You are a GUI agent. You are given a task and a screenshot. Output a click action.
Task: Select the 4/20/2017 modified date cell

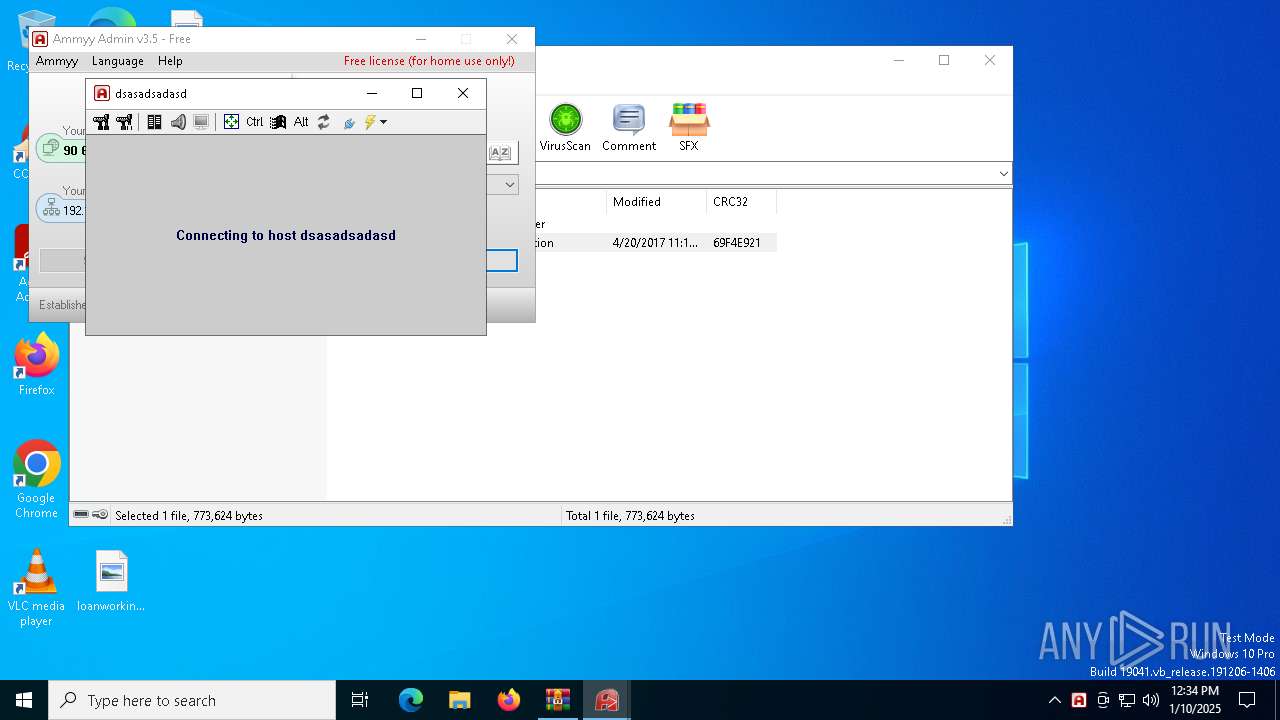(x=656, y=243)
